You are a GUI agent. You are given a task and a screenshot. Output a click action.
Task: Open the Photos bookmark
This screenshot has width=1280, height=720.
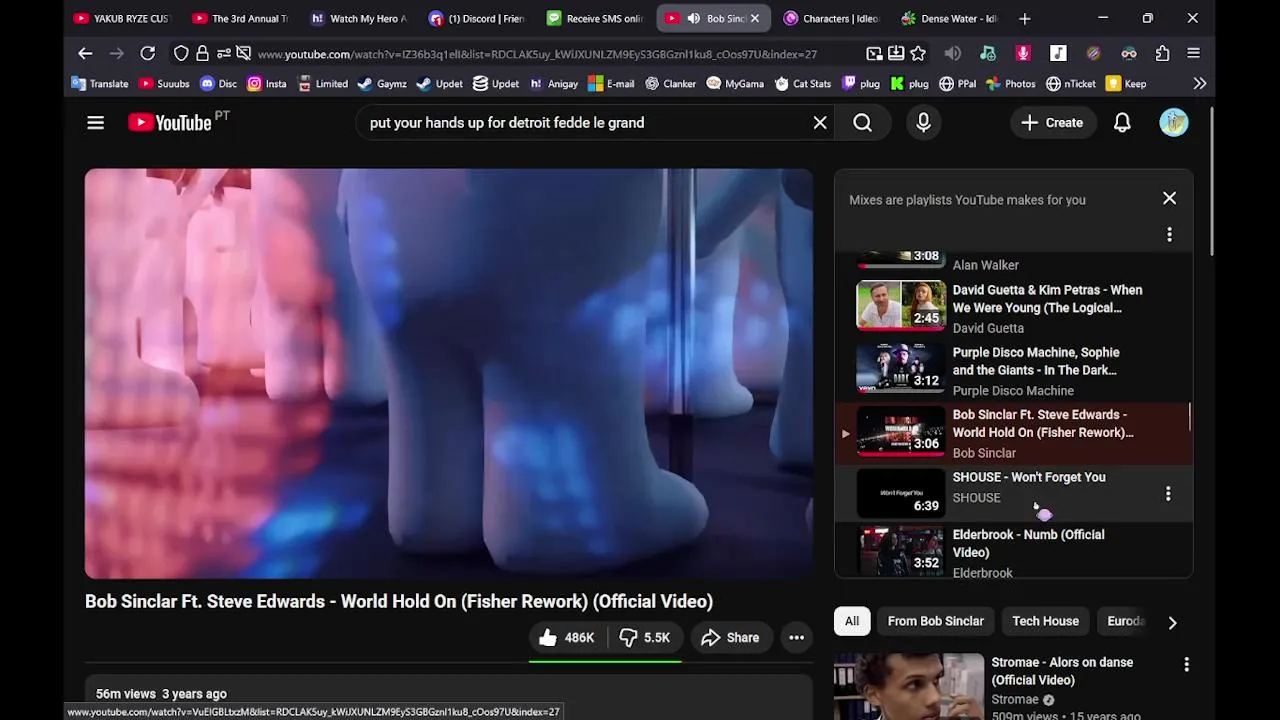pyautogui.click(x=1010, y=84)
